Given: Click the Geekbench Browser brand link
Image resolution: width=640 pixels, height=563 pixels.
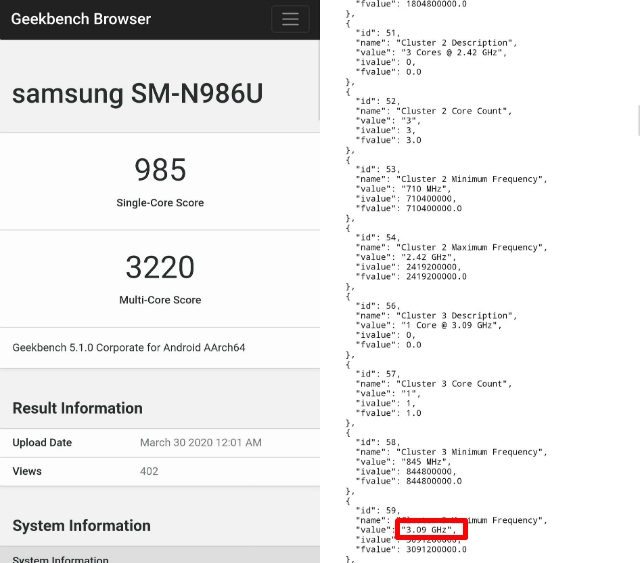Looking at the screenshot, I should (x=81, y=19).
